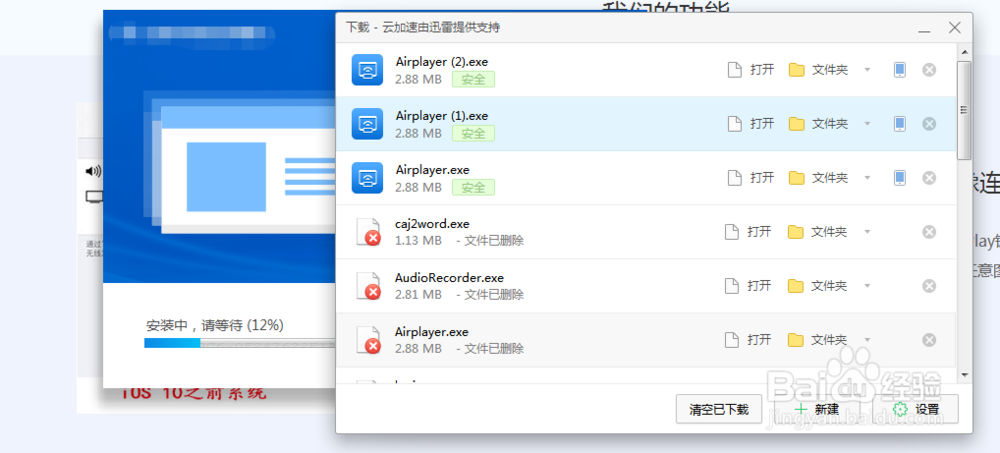The image size is (1000, 453).
Task: Open caj2word.exe via 打开
Action: click(x=748, y=232)
